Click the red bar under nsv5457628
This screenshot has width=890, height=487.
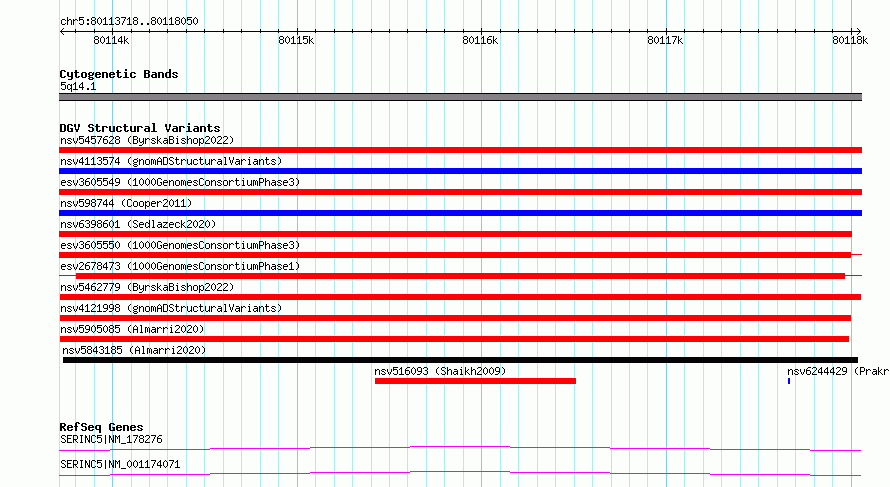pos(460,150)
